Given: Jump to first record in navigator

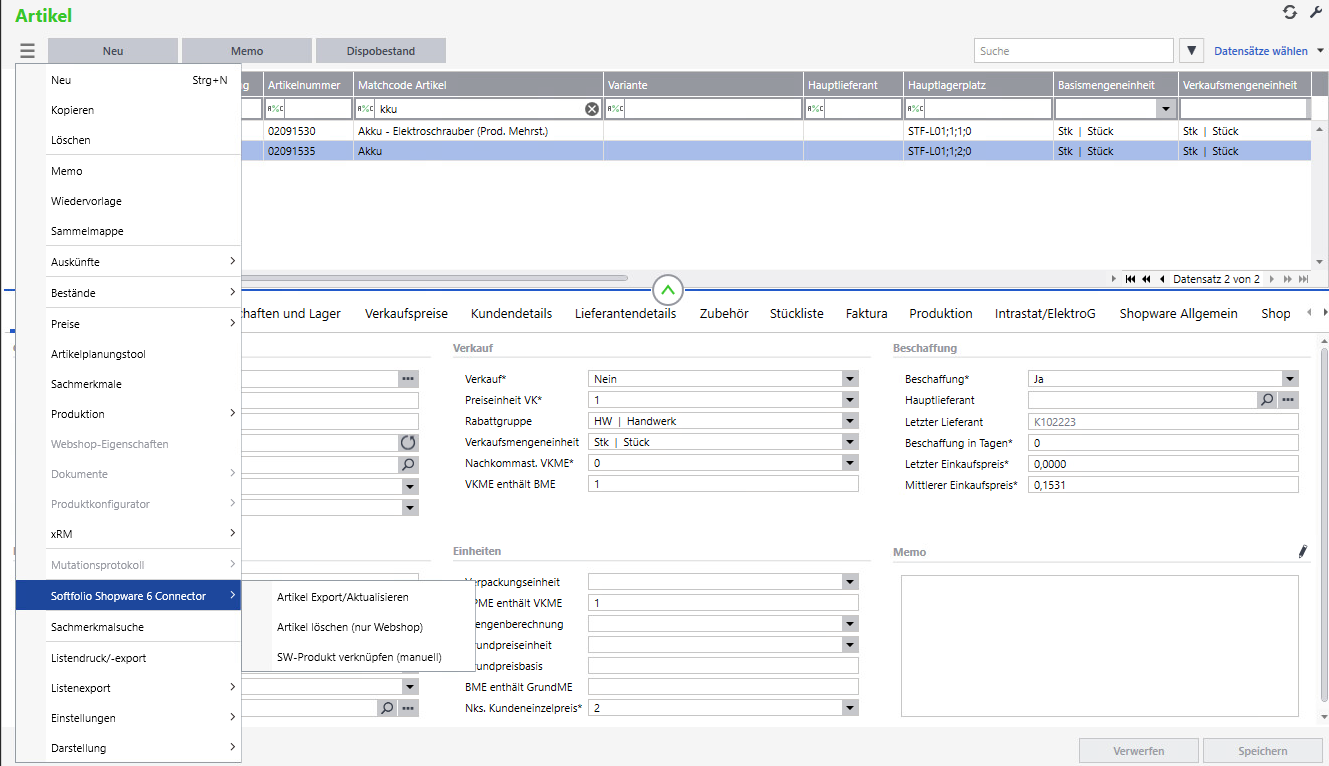Looking at the screenshot, I should point(1130,279).
